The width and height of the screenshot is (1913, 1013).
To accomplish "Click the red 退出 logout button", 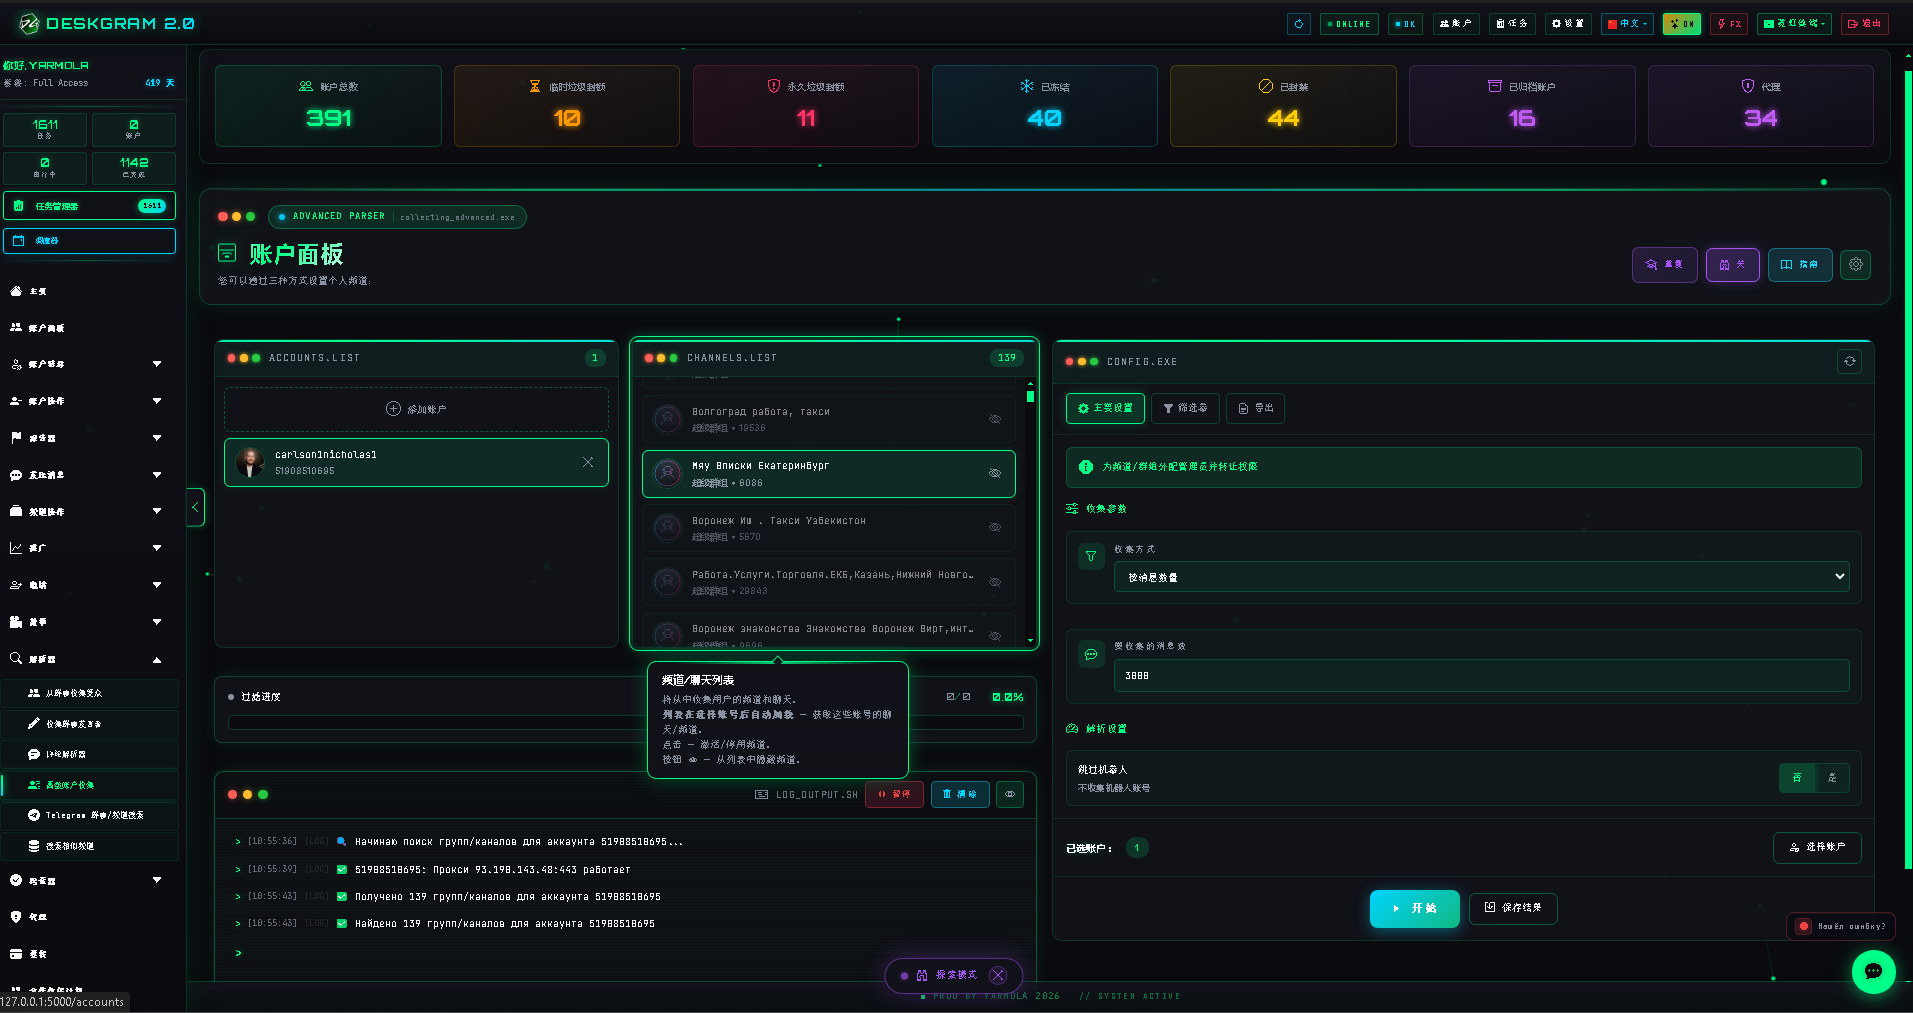I will coord(1864,24).
